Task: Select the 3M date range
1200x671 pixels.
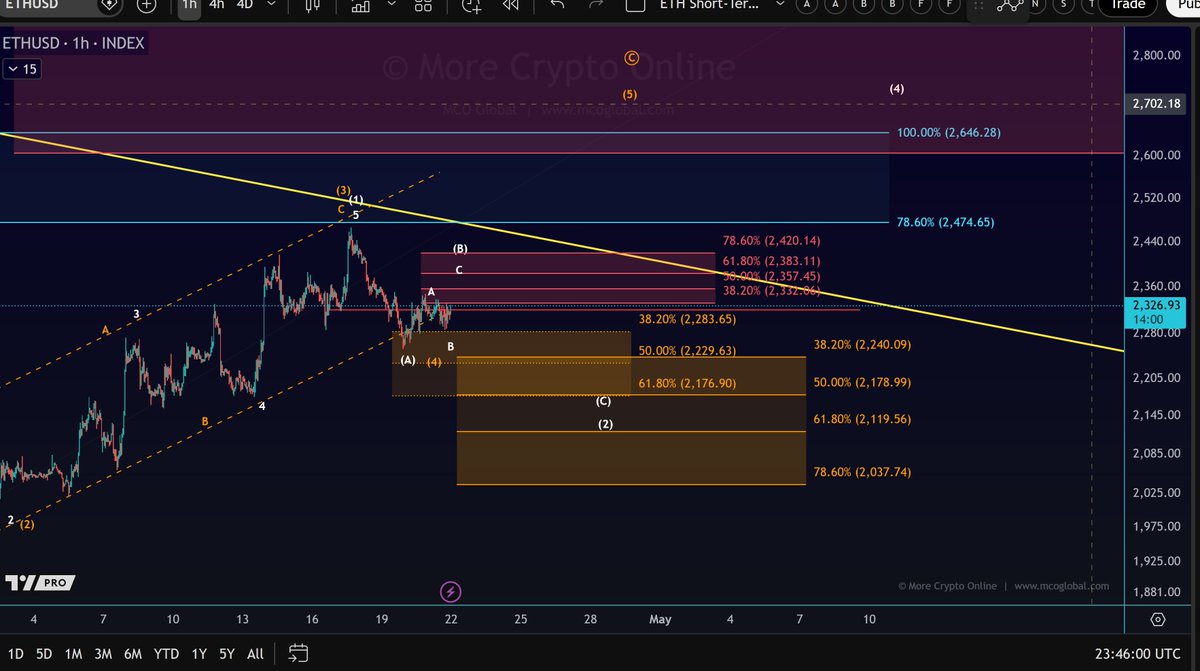Action: click(x=103, y=654)
